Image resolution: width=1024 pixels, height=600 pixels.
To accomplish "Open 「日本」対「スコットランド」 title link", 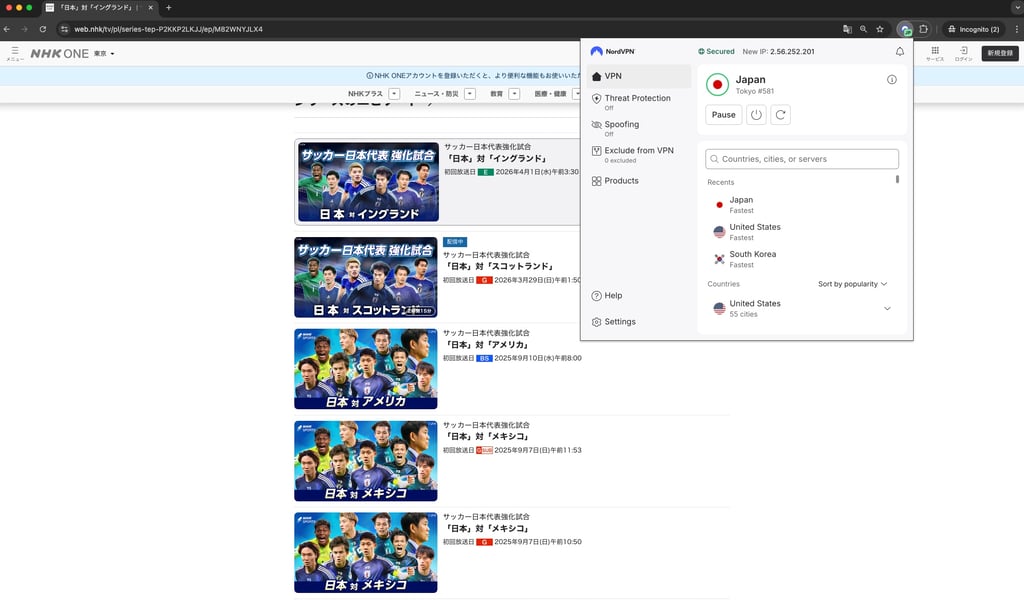I will pyautogui.click(x=499, y=266).
